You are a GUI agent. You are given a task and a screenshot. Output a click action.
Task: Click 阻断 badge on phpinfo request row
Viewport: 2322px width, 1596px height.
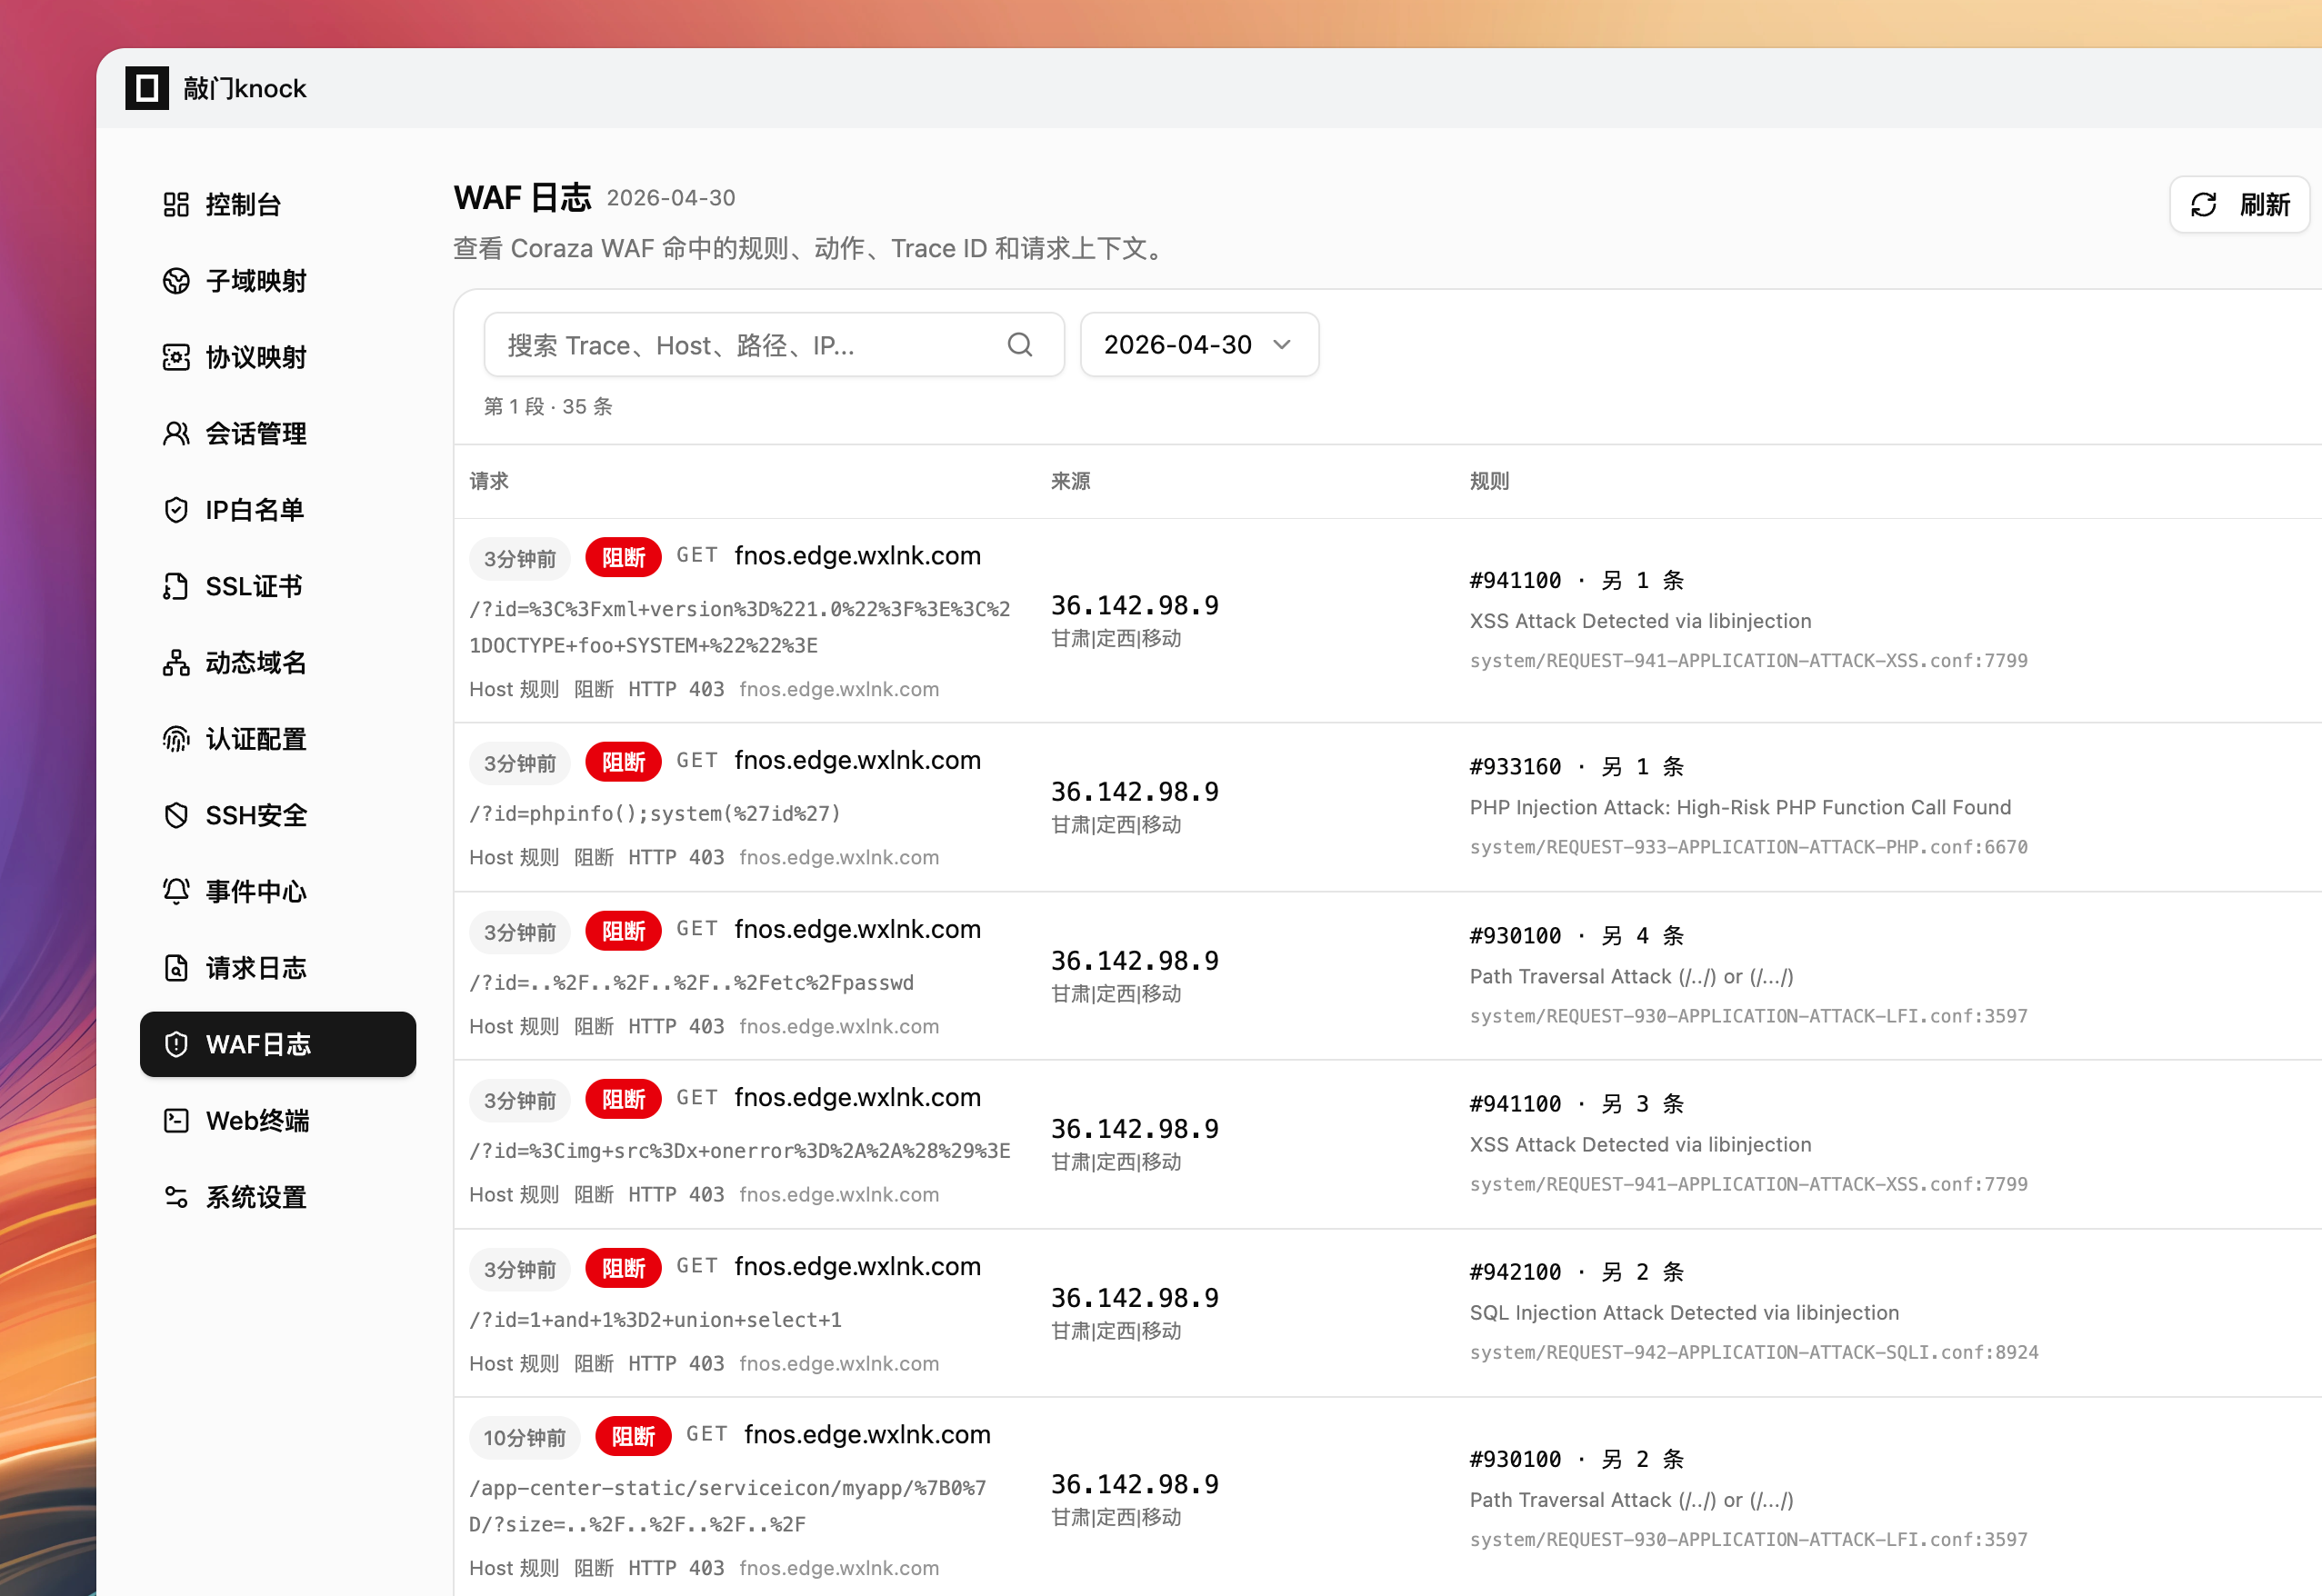click(x=623, y=762)
